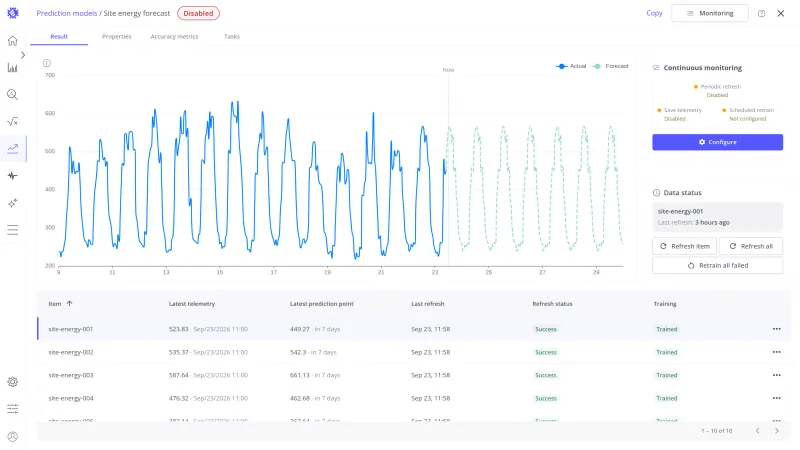Click the Copy link
800x450 pixels.
pos(654,13)
